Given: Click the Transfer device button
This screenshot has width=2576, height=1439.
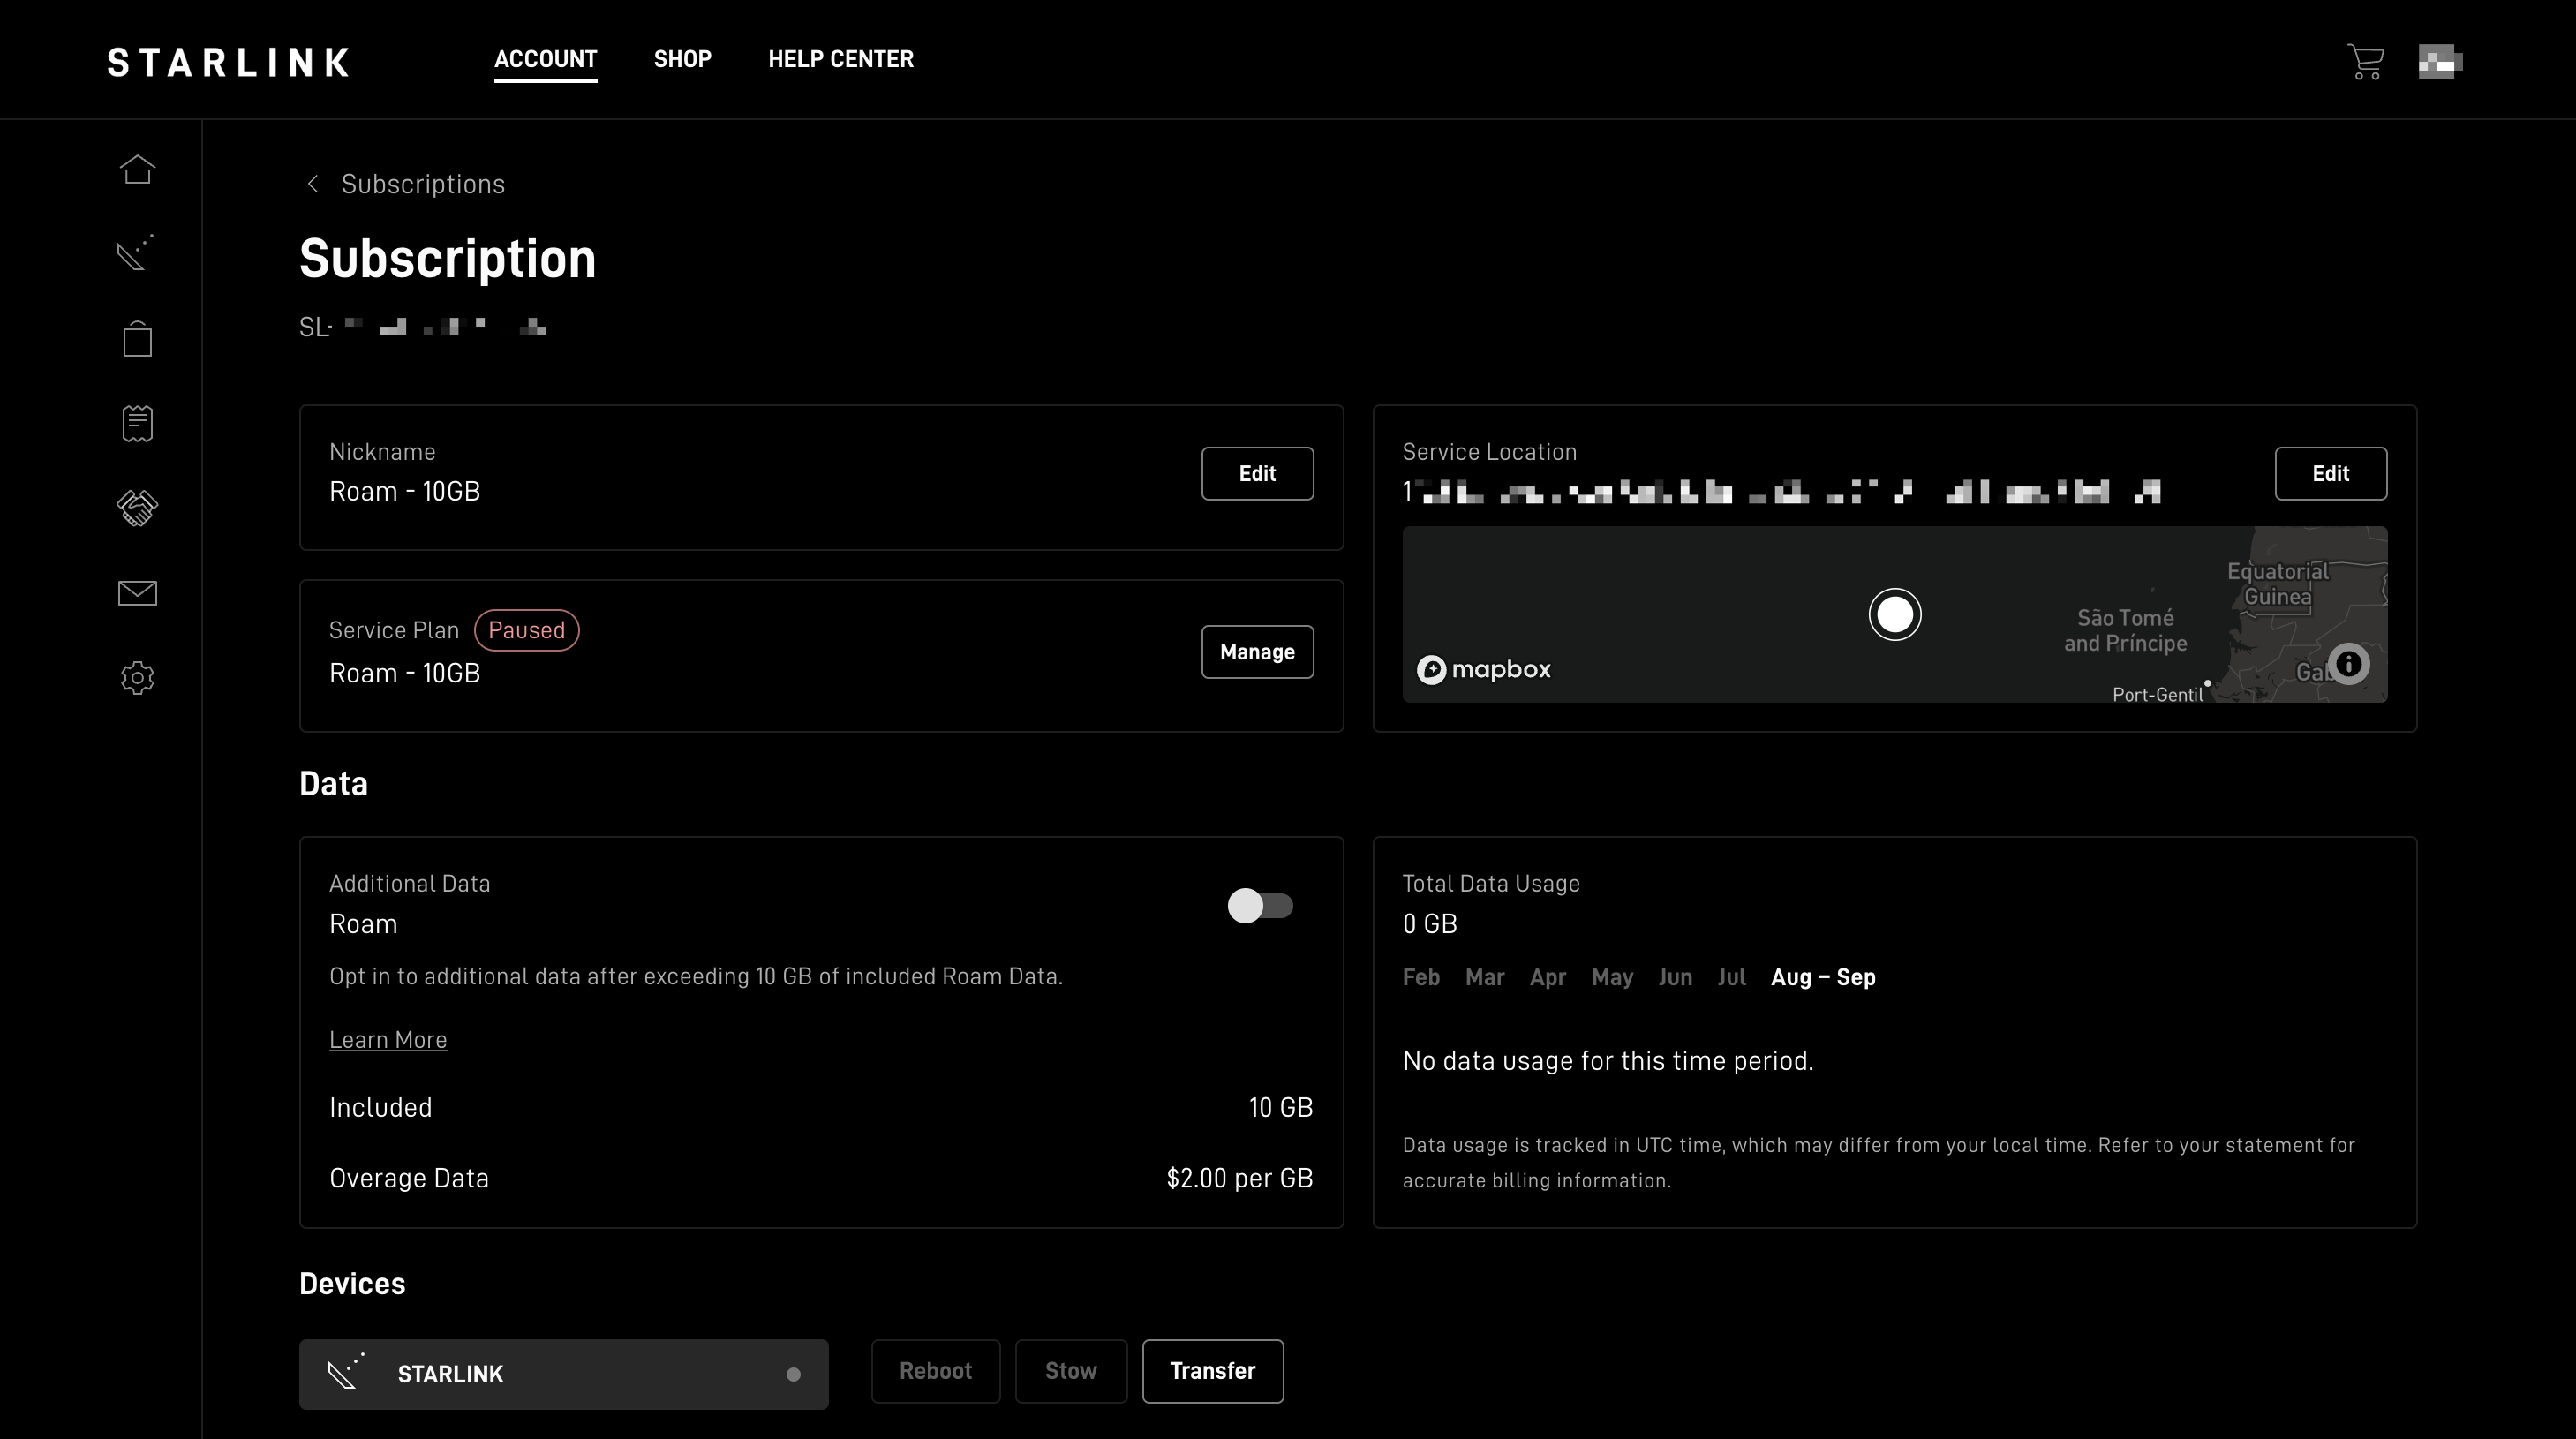Looking at the screenshot, I should click(x=1212, y=1371).
